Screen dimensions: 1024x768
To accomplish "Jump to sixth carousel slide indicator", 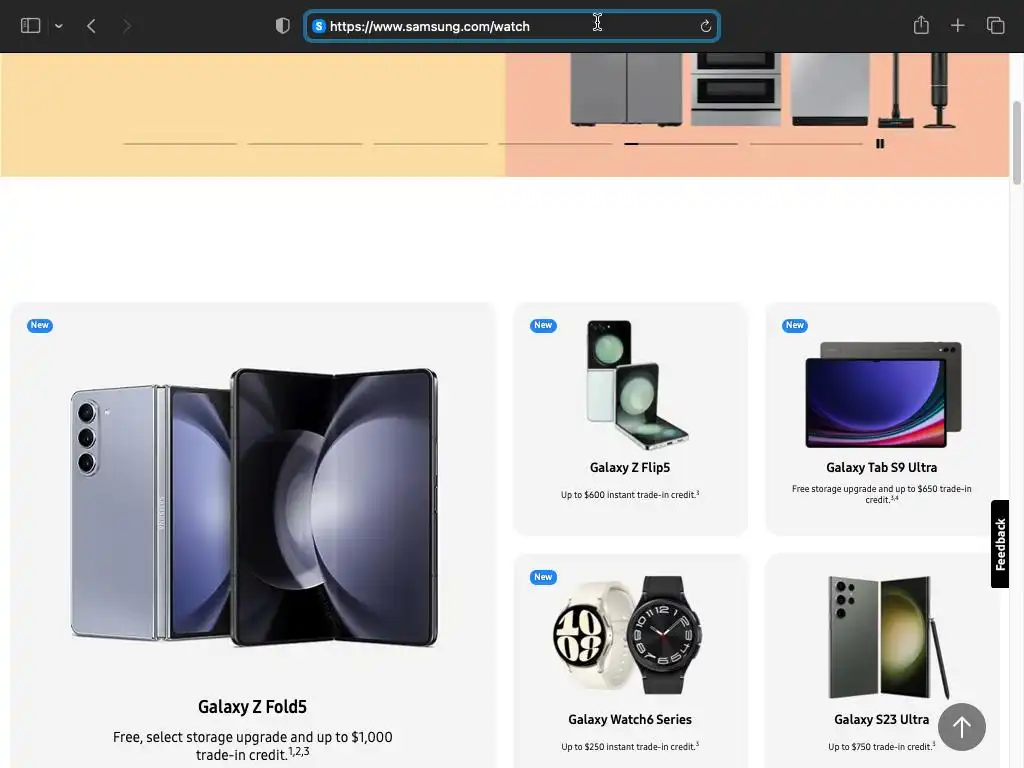I will click(x=806, y=144).
